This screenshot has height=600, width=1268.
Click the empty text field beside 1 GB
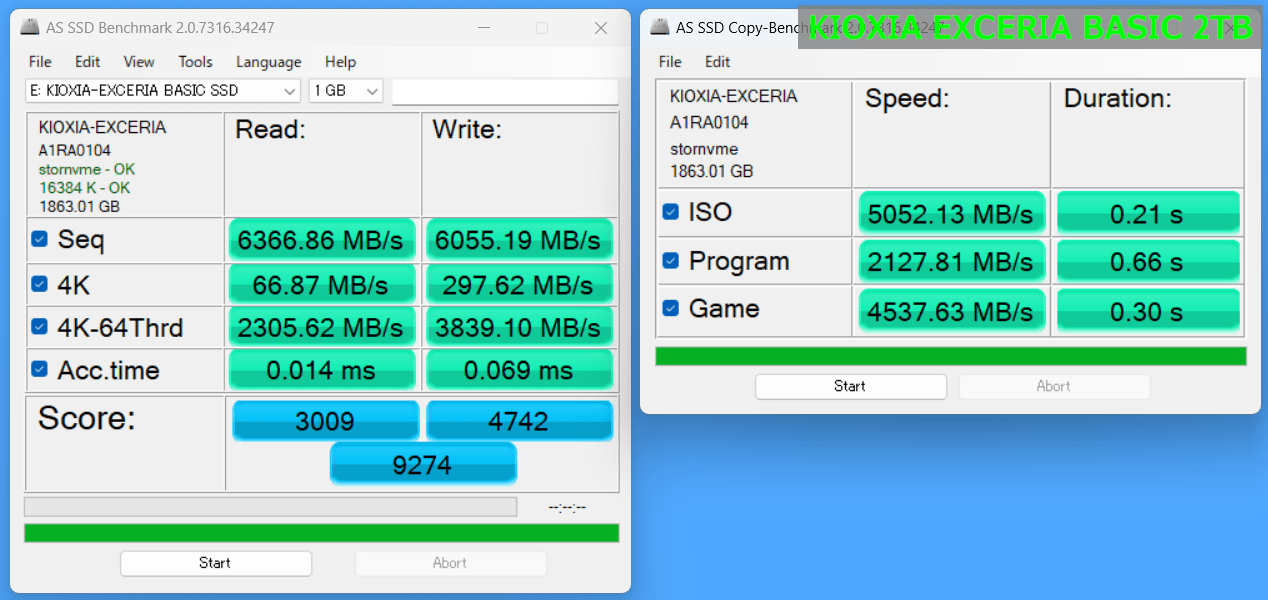tap(504, 91)
